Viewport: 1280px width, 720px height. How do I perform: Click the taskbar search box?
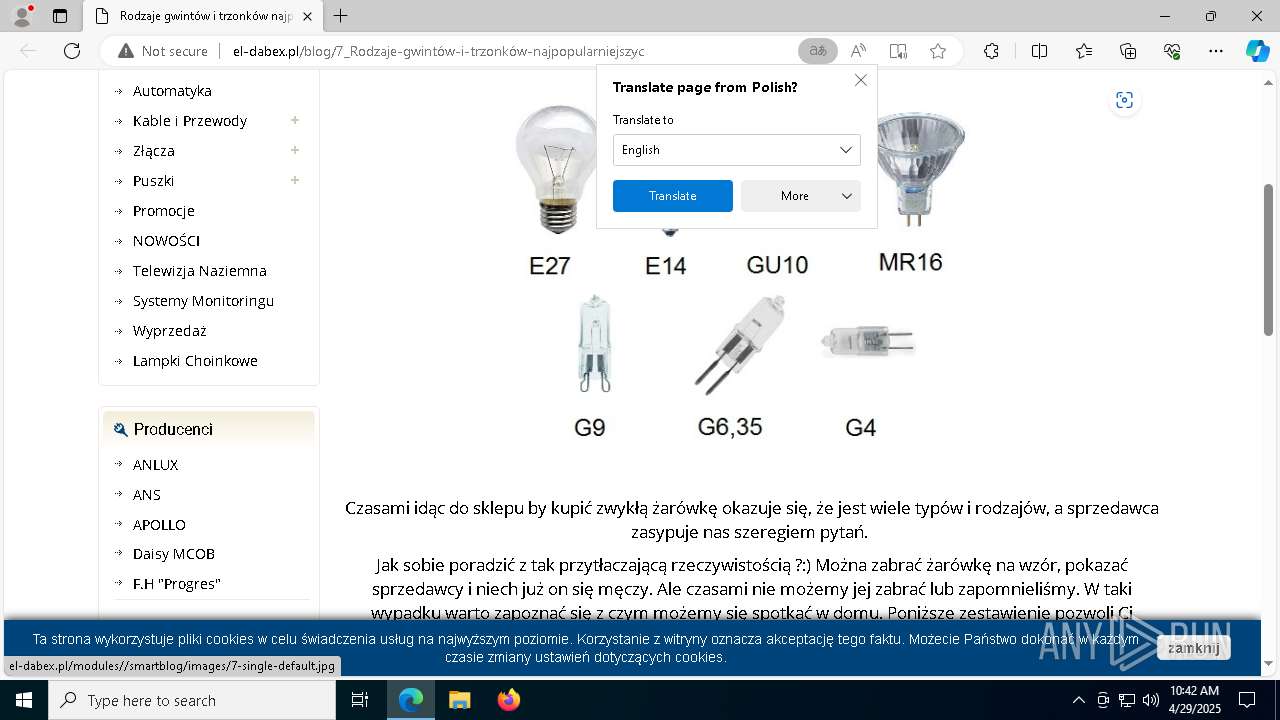pyautogui.click(x=192, y=700)
